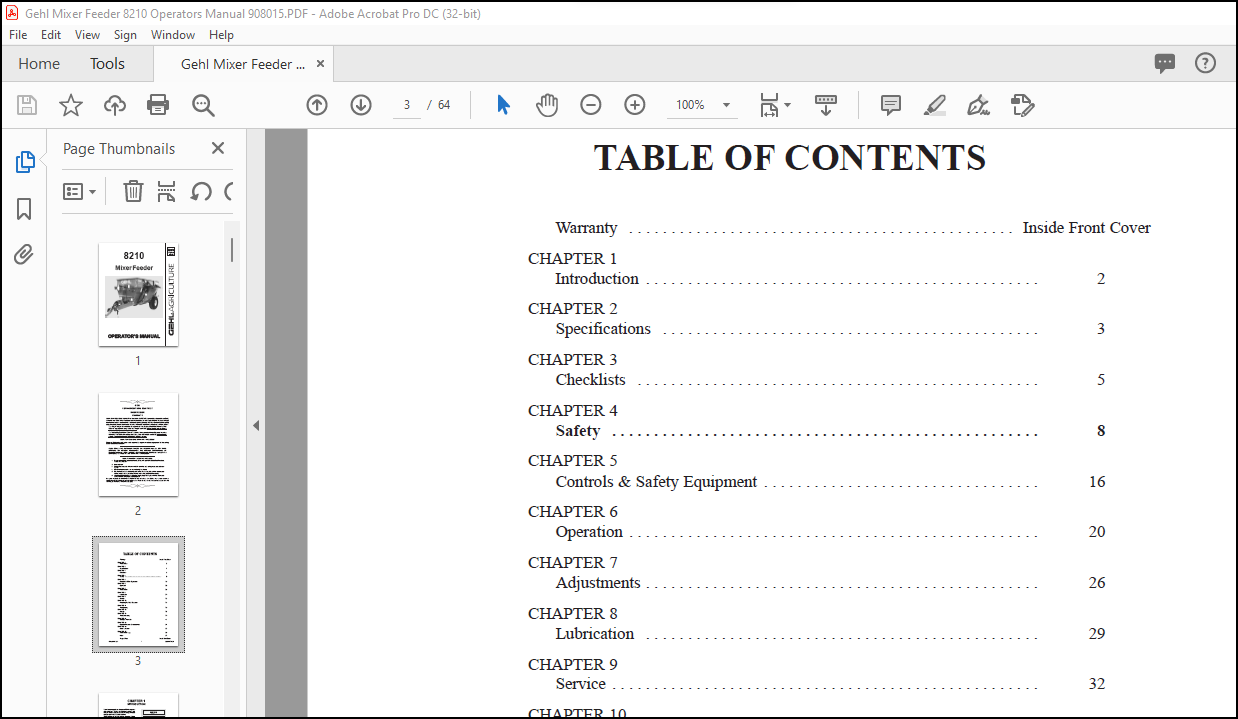
Task: Activate the selection arrow tool
Action: tap(503, 105)
